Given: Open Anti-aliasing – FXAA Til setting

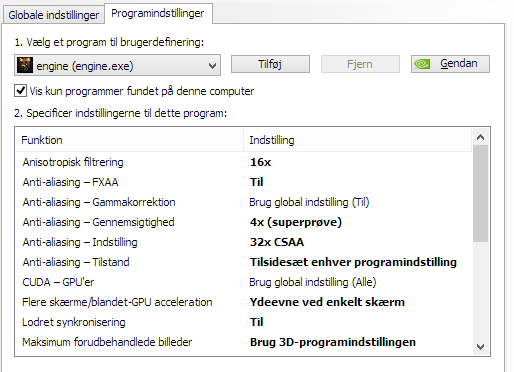Looking at the screenshot, I should tap(256, 182).
